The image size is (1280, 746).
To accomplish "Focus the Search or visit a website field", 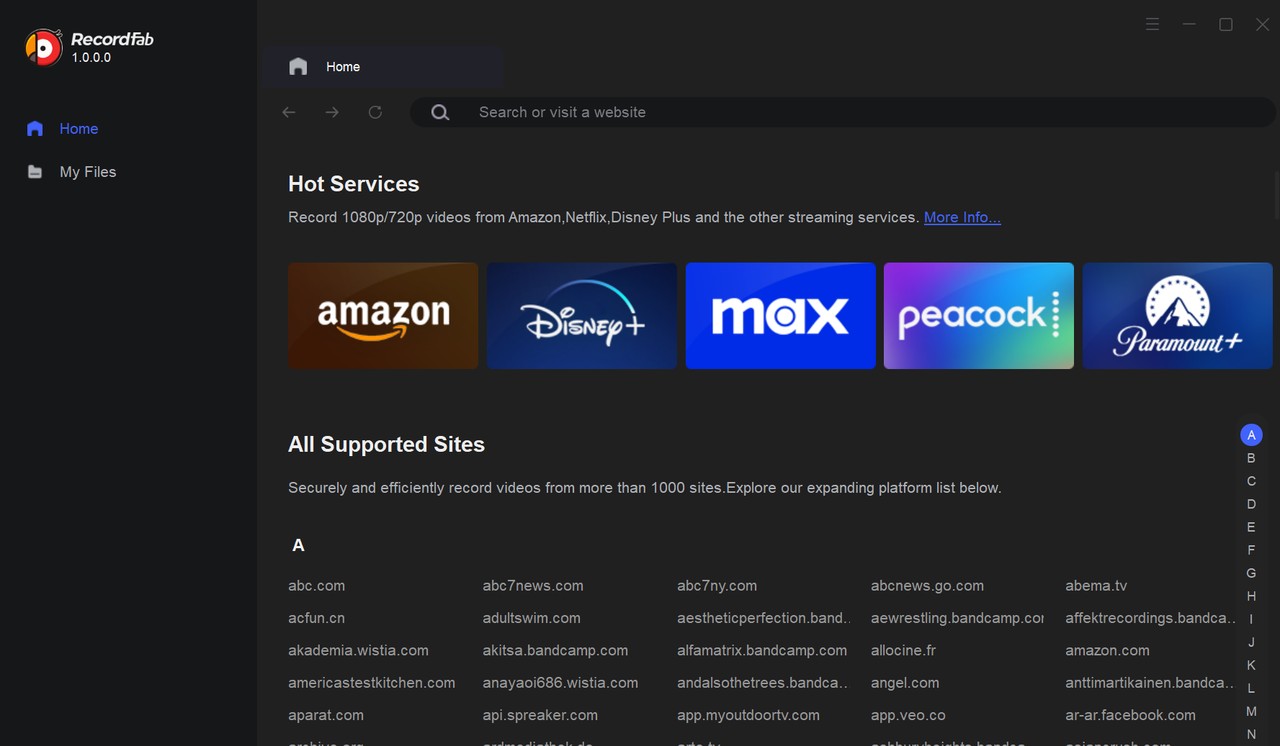I will tap(843, 112).
